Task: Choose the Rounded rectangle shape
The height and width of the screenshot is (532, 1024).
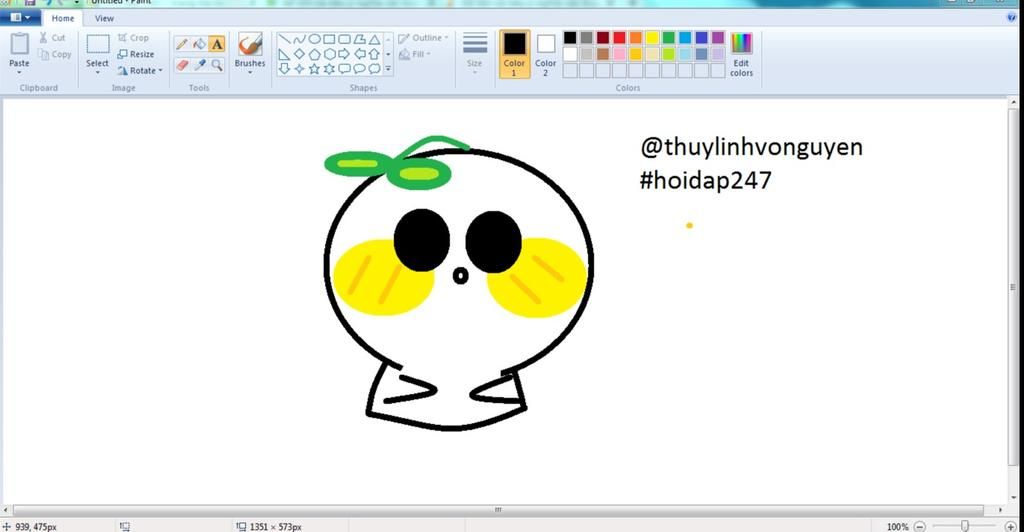Action: pos(344,39)
